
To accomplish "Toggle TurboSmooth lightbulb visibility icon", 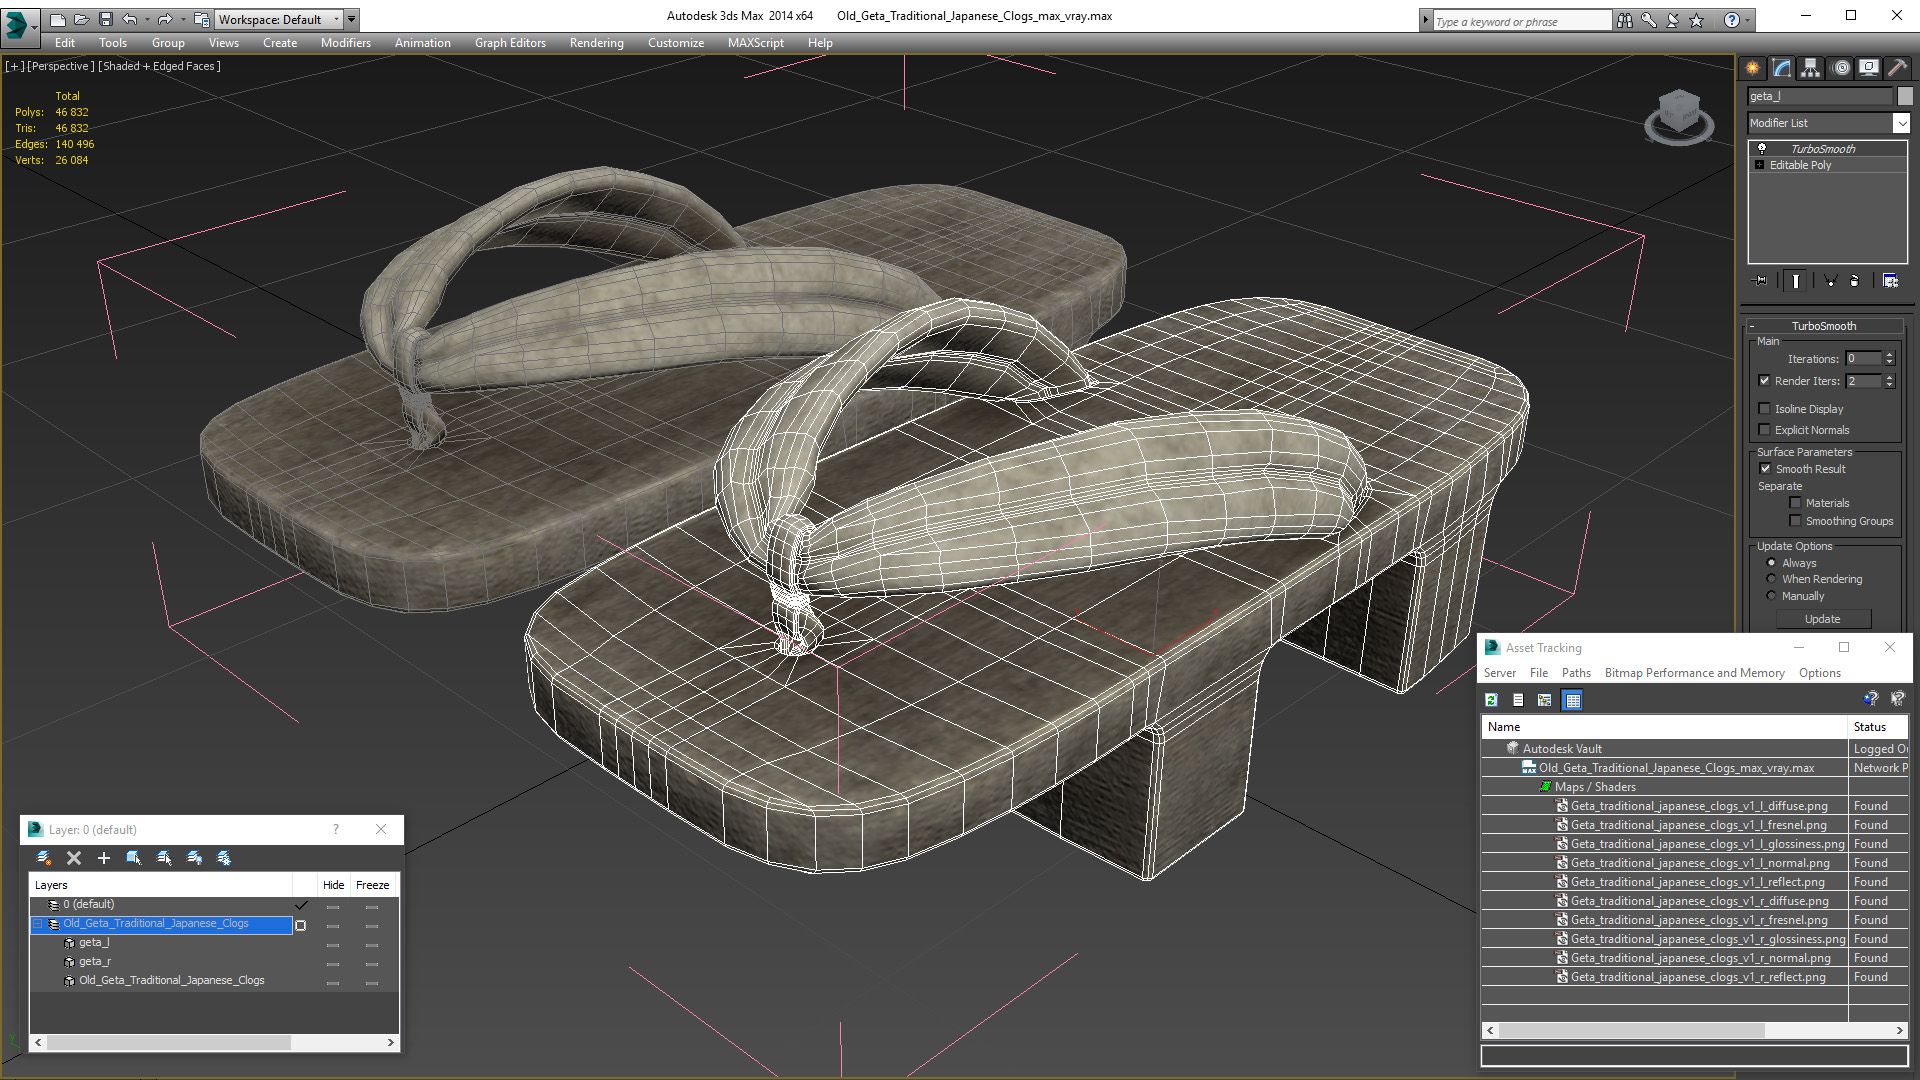I will point(1762,148).
